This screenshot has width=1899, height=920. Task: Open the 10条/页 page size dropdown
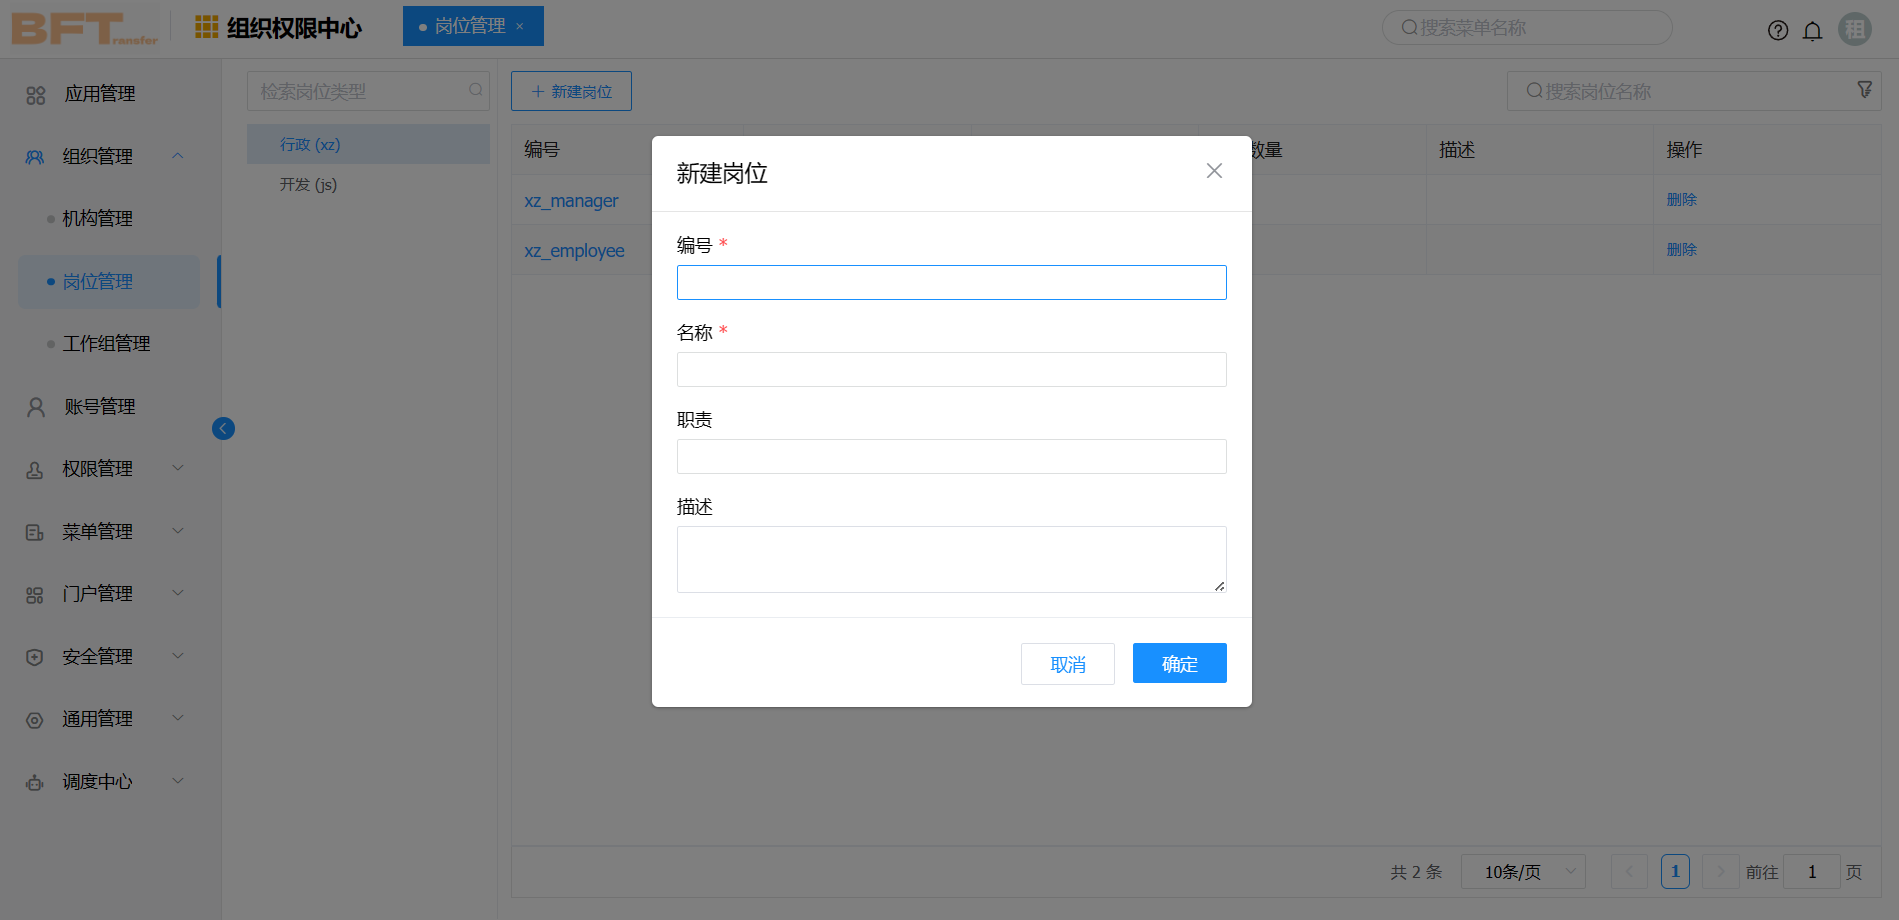[x=1522, y=872]
